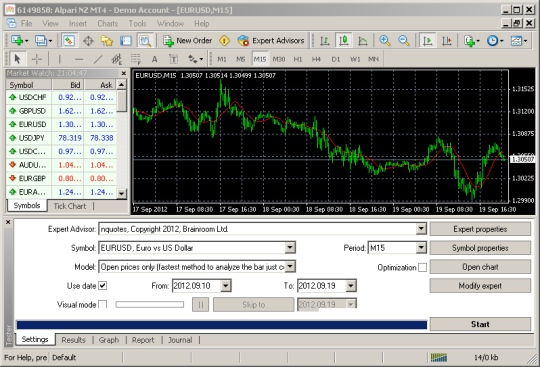
Task: Open Expert Advisors from toolbar
Action: click(x=271, y=41)
